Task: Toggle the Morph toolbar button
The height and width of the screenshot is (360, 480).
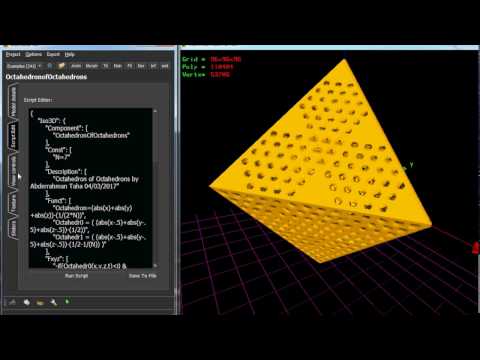Action: pyautogui.click(x=92, y=66)
